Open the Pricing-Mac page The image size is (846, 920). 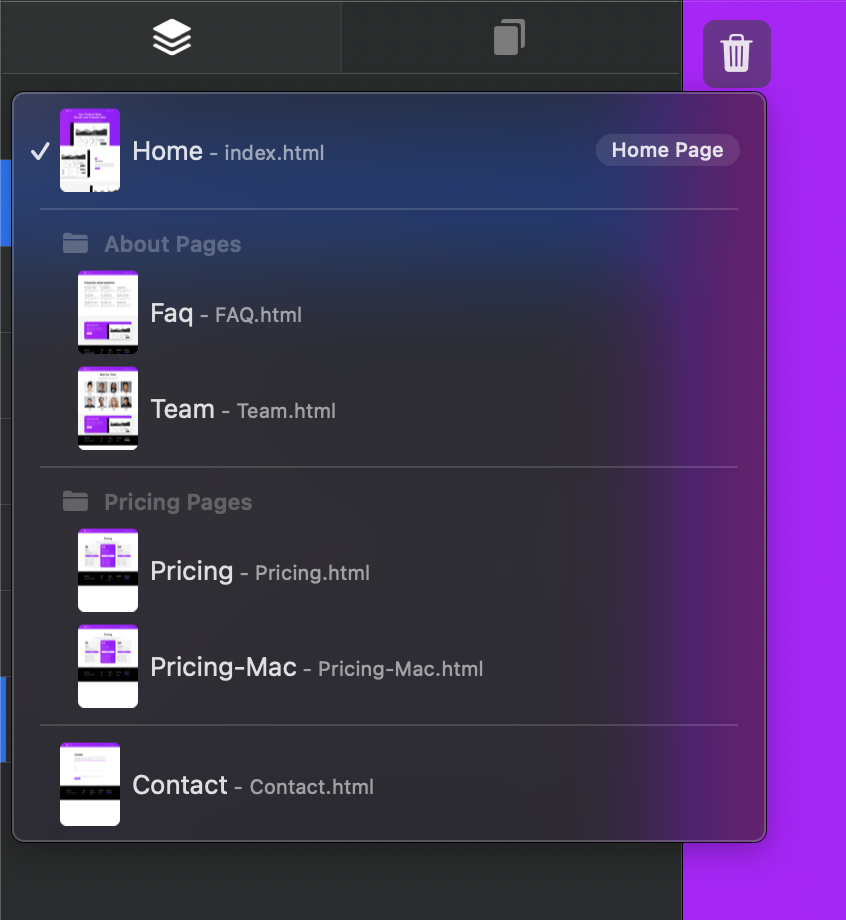[316, 668]
